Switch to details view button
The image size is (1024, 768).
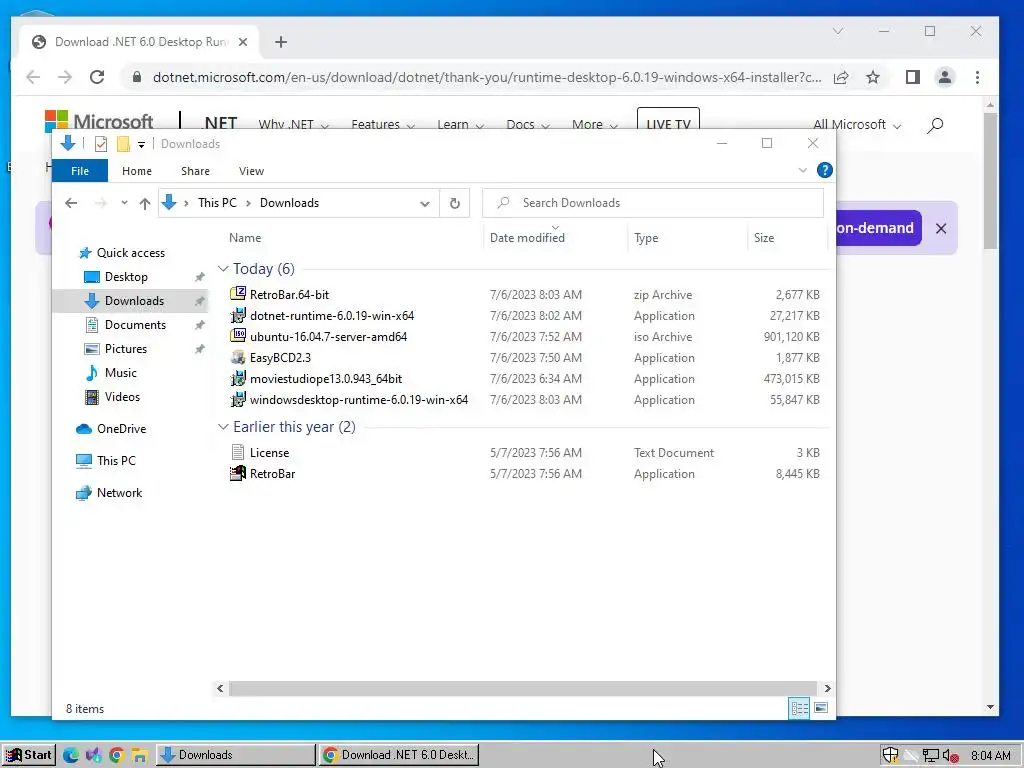click(x=799, y=708)
